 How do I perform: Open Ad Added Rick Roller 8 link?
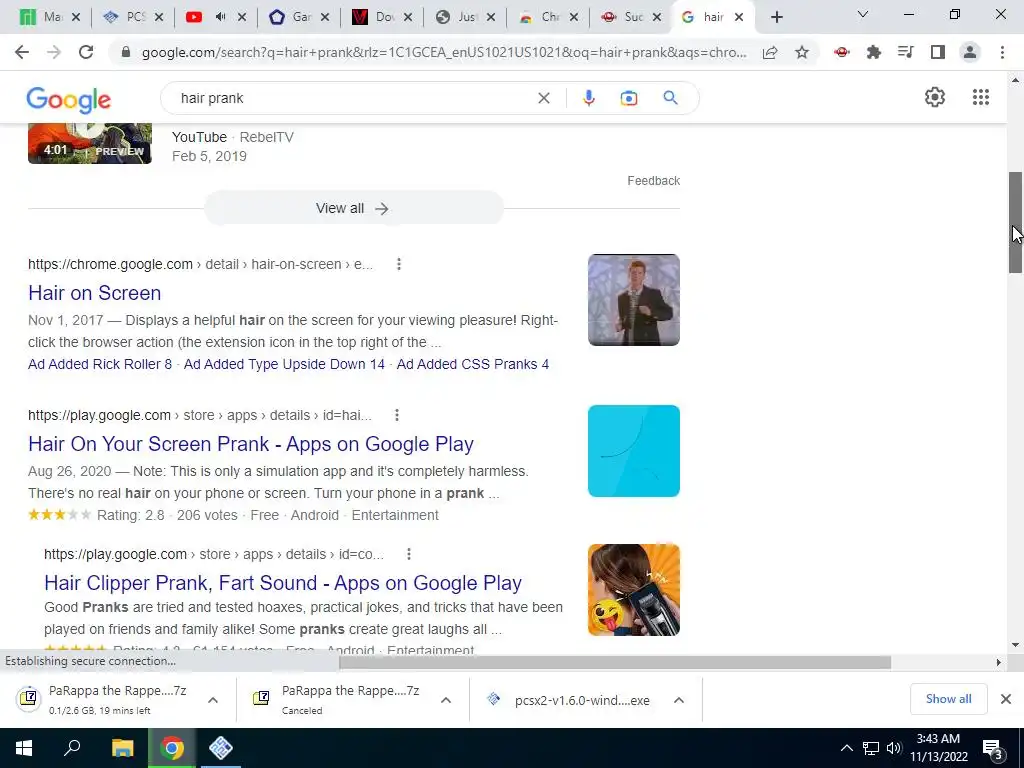pos(100,364)
